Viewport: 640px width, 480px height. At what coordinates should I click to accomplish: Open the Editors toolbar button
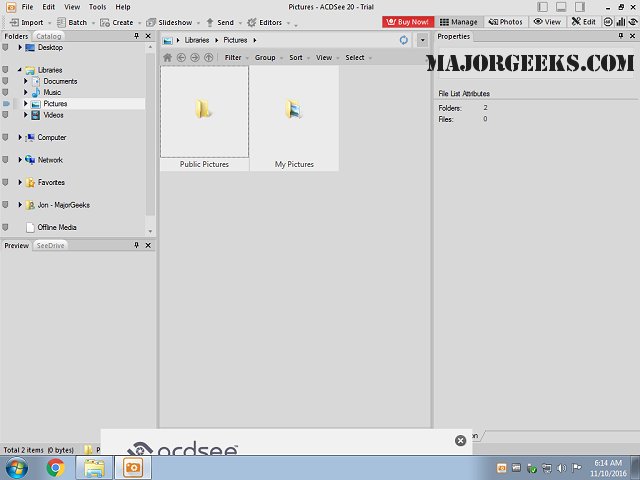[265, 22]
